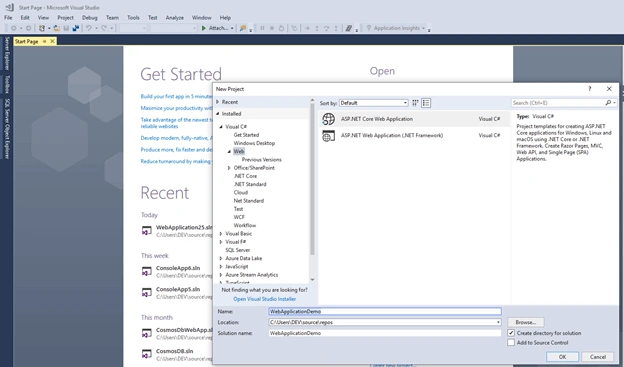
Task: Click the New Project toolbar icon
Action: click(42, 28)
